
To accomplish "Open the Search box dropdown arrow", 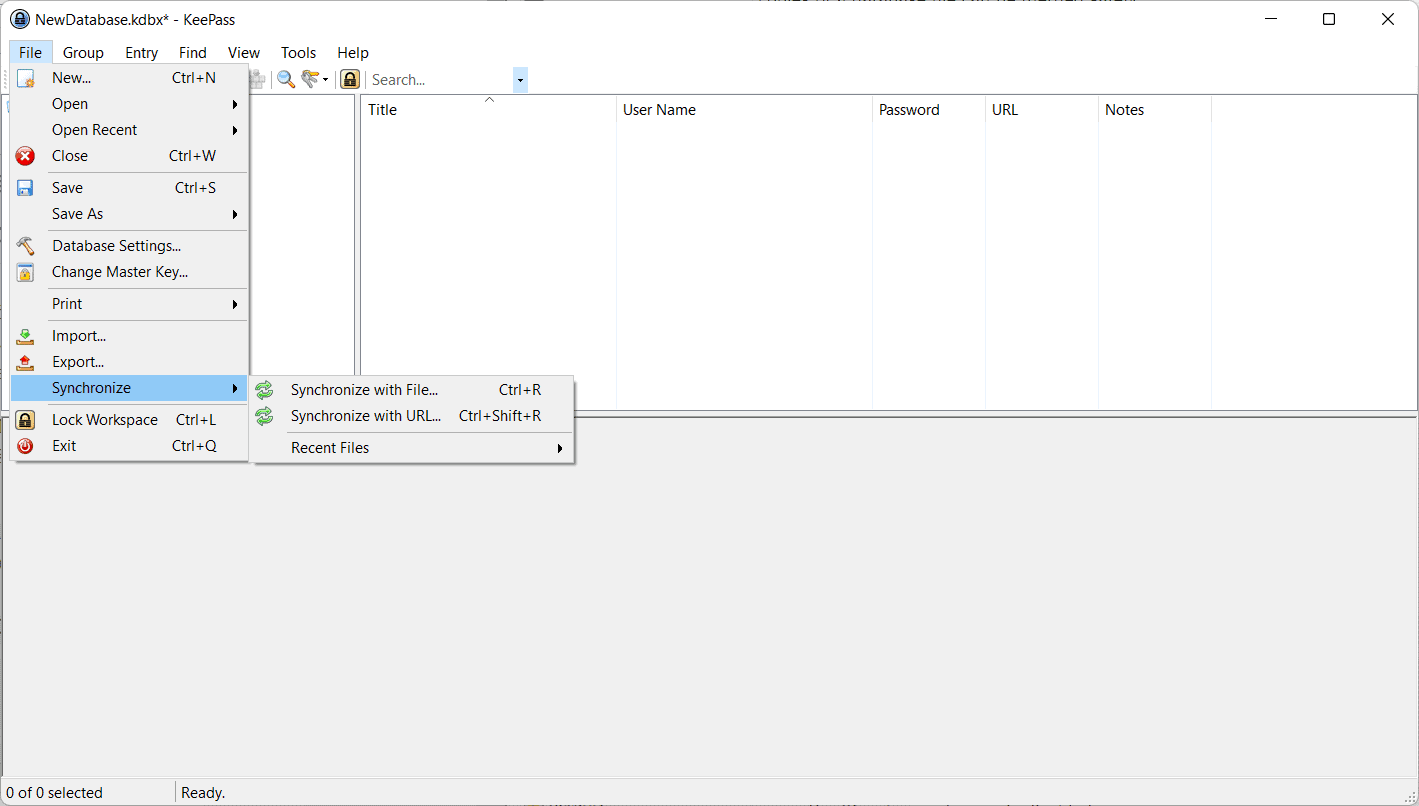I will [520, 80].
